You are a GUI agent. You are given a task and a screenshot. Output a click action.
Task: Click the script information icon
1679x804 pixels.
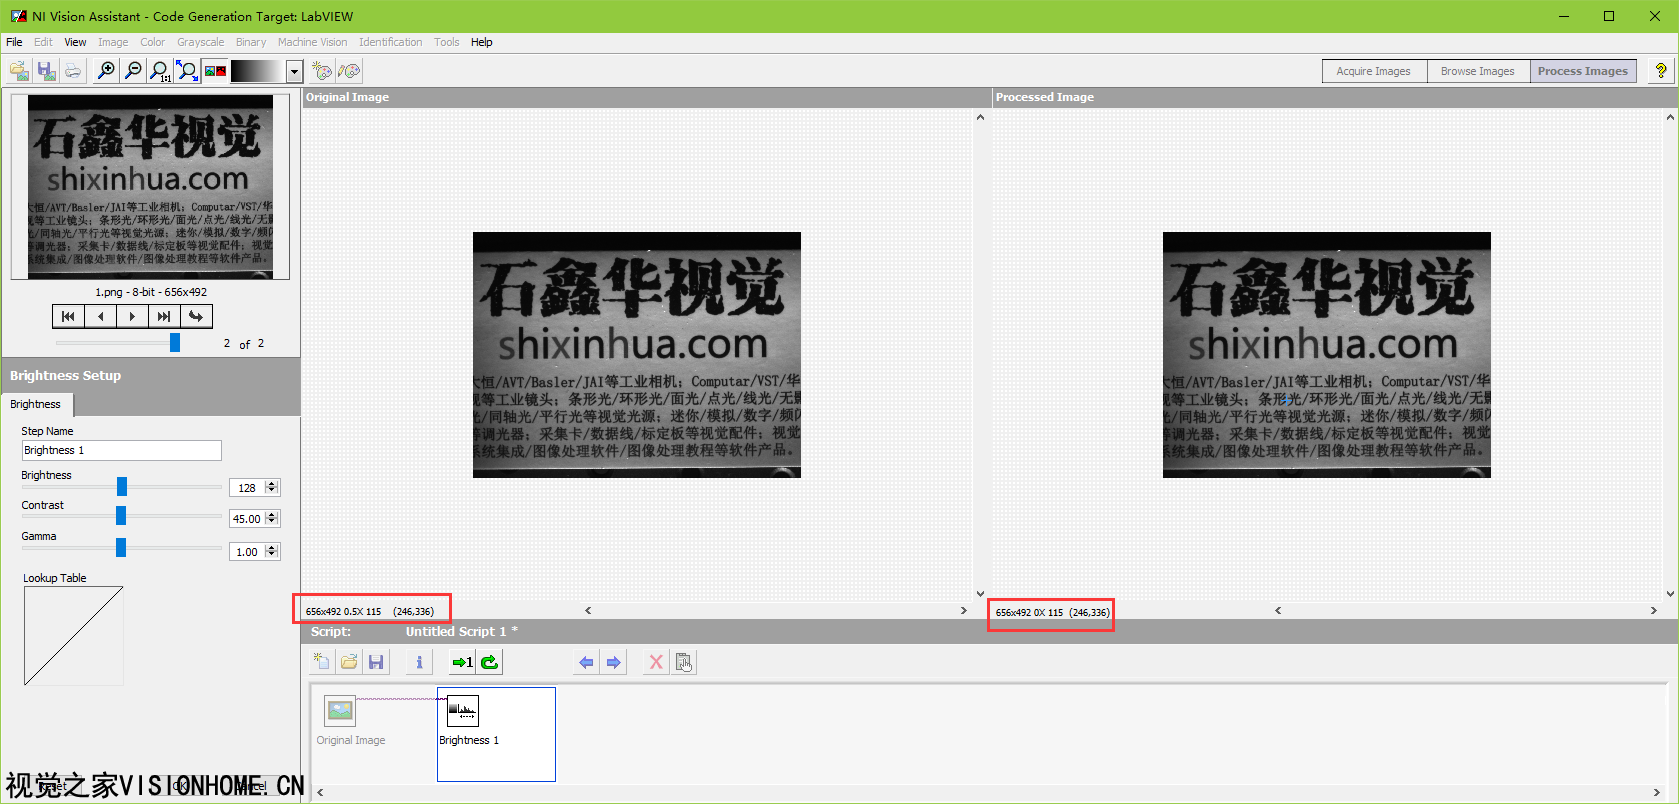click(x=419, y=662)
